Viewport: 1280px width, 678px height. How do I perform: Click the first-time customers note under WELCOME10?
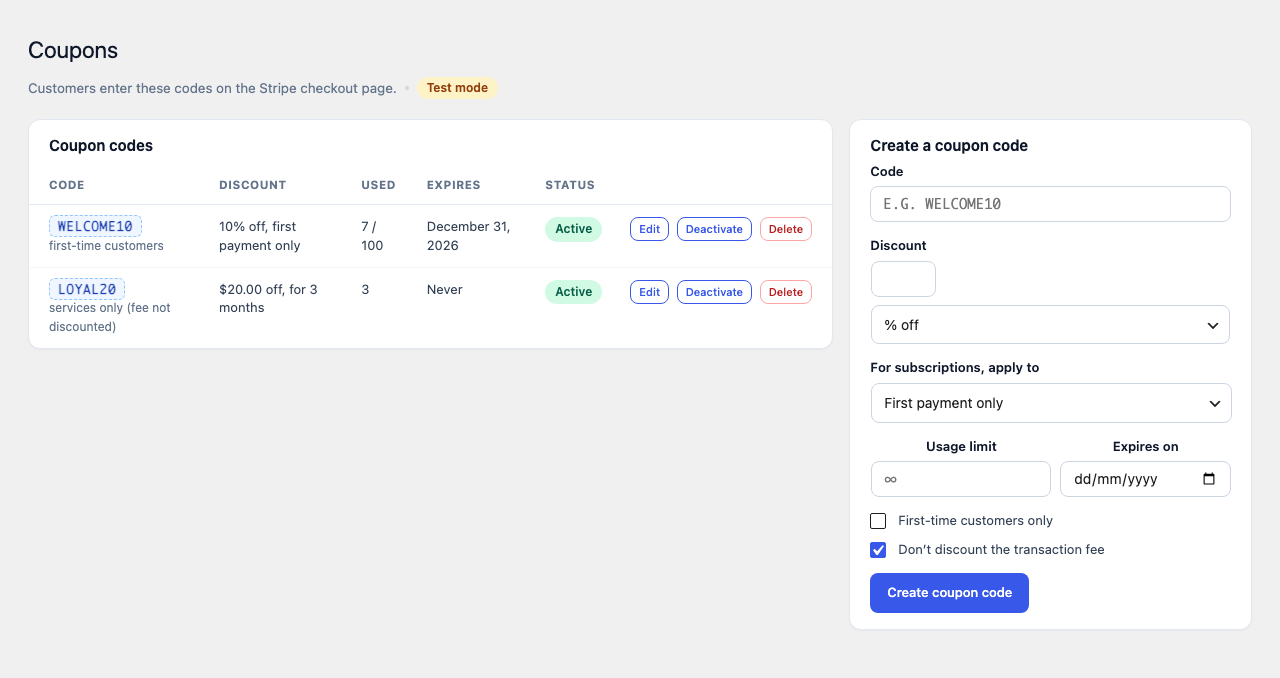point(106,246)
